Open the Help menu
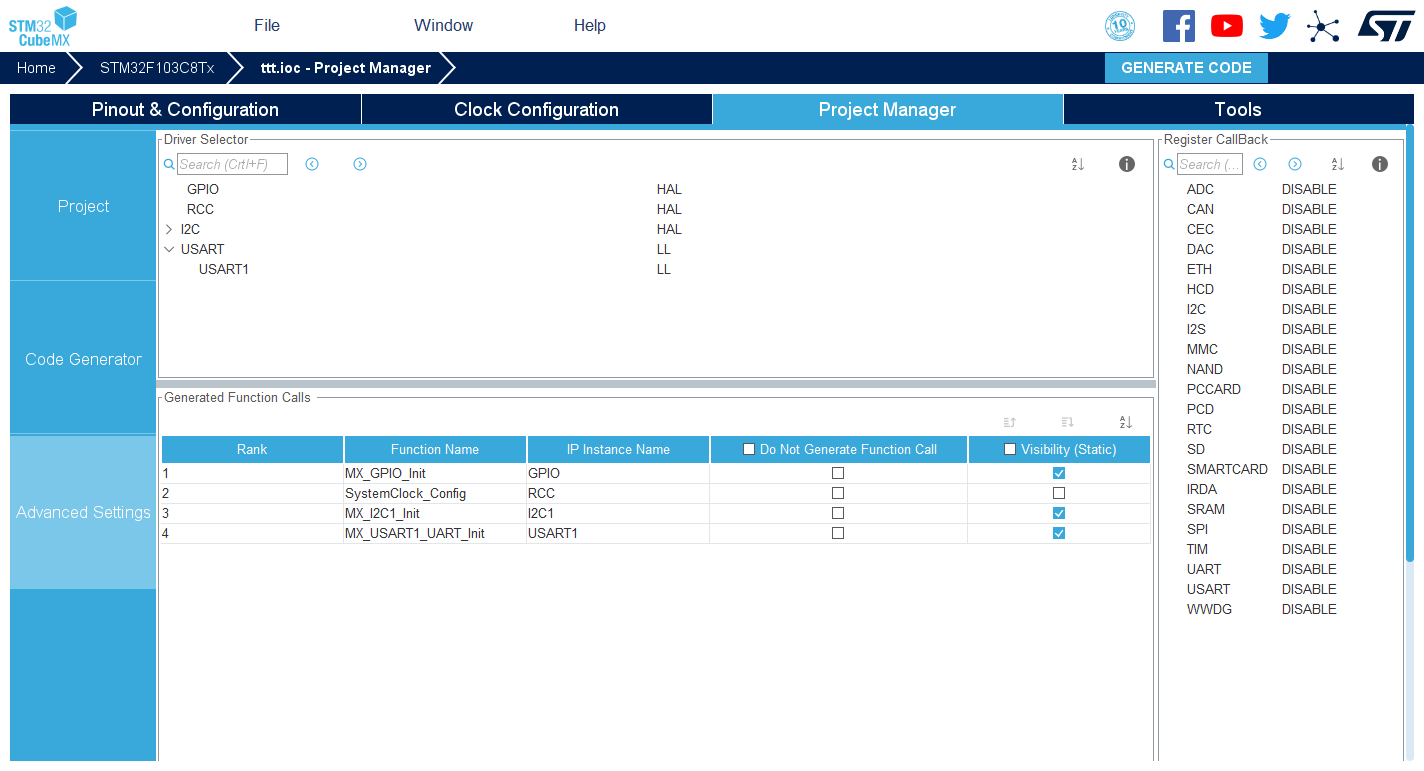Screen dimensions: 1424x771 click(590, 26)
